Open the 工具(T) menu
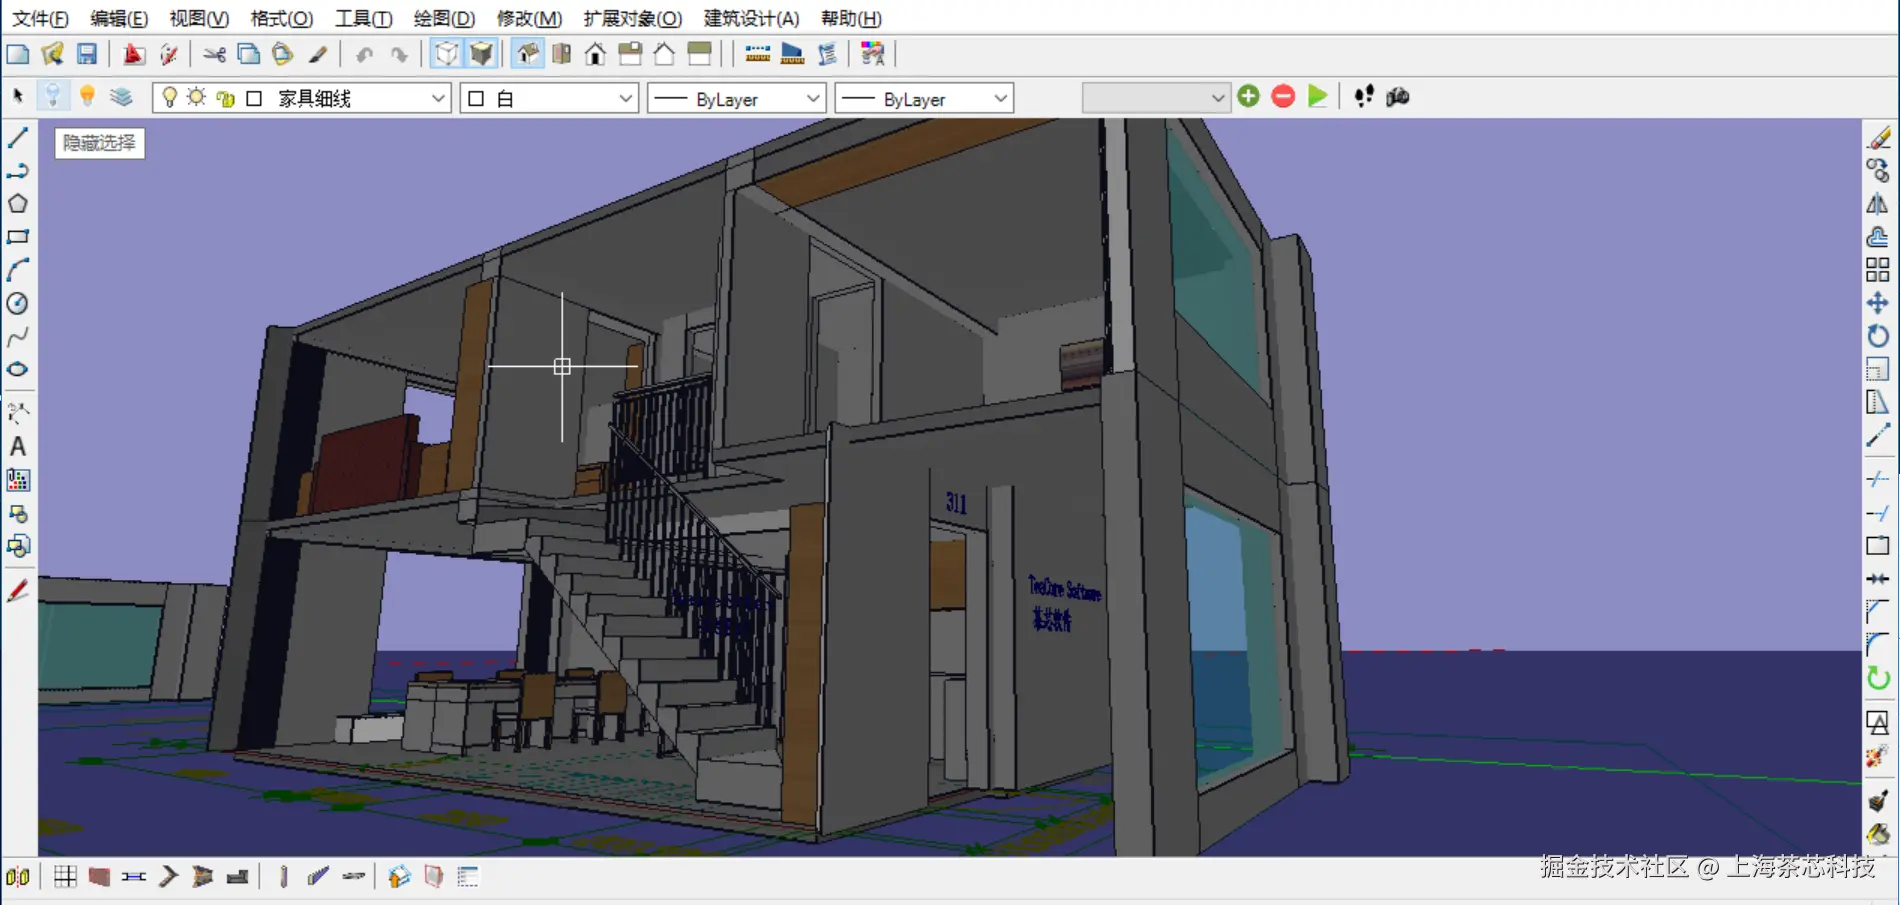1900x905 pixels. pyautogui.click(x=363, y=18)
